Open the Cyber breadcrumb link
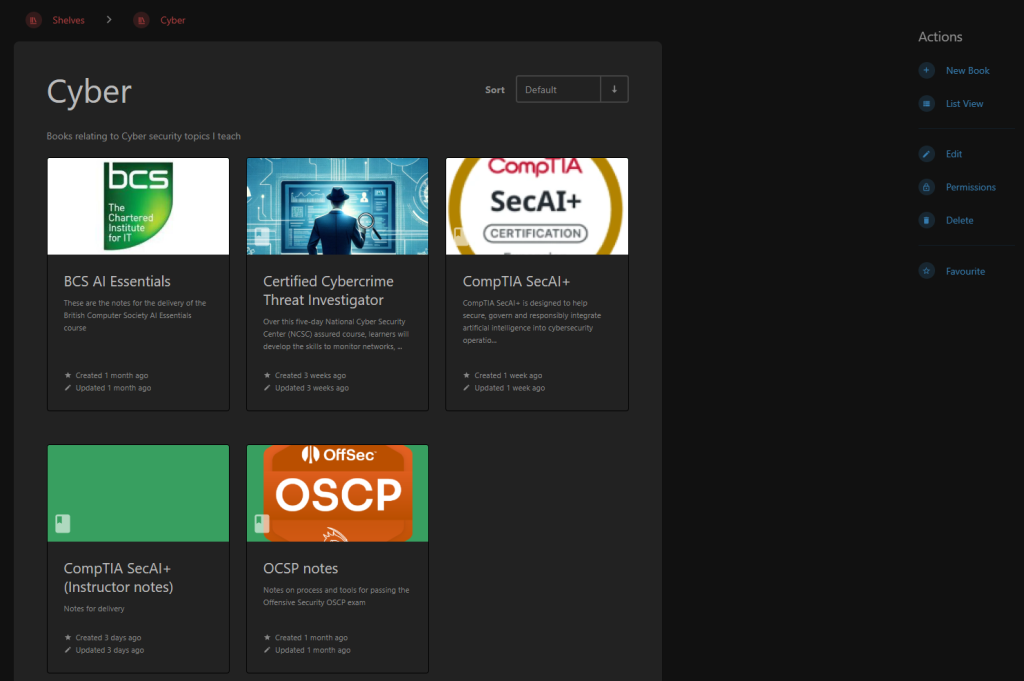This screenshot has width=1024, height=681. tap(172, 20)
